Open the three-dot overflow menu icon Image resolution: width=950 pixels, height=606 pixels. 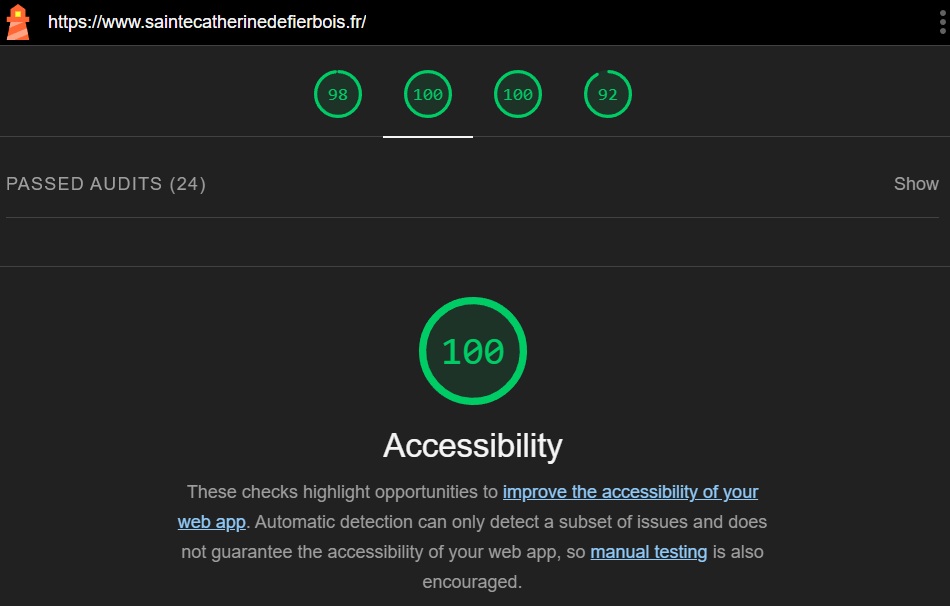pos(944,20)
